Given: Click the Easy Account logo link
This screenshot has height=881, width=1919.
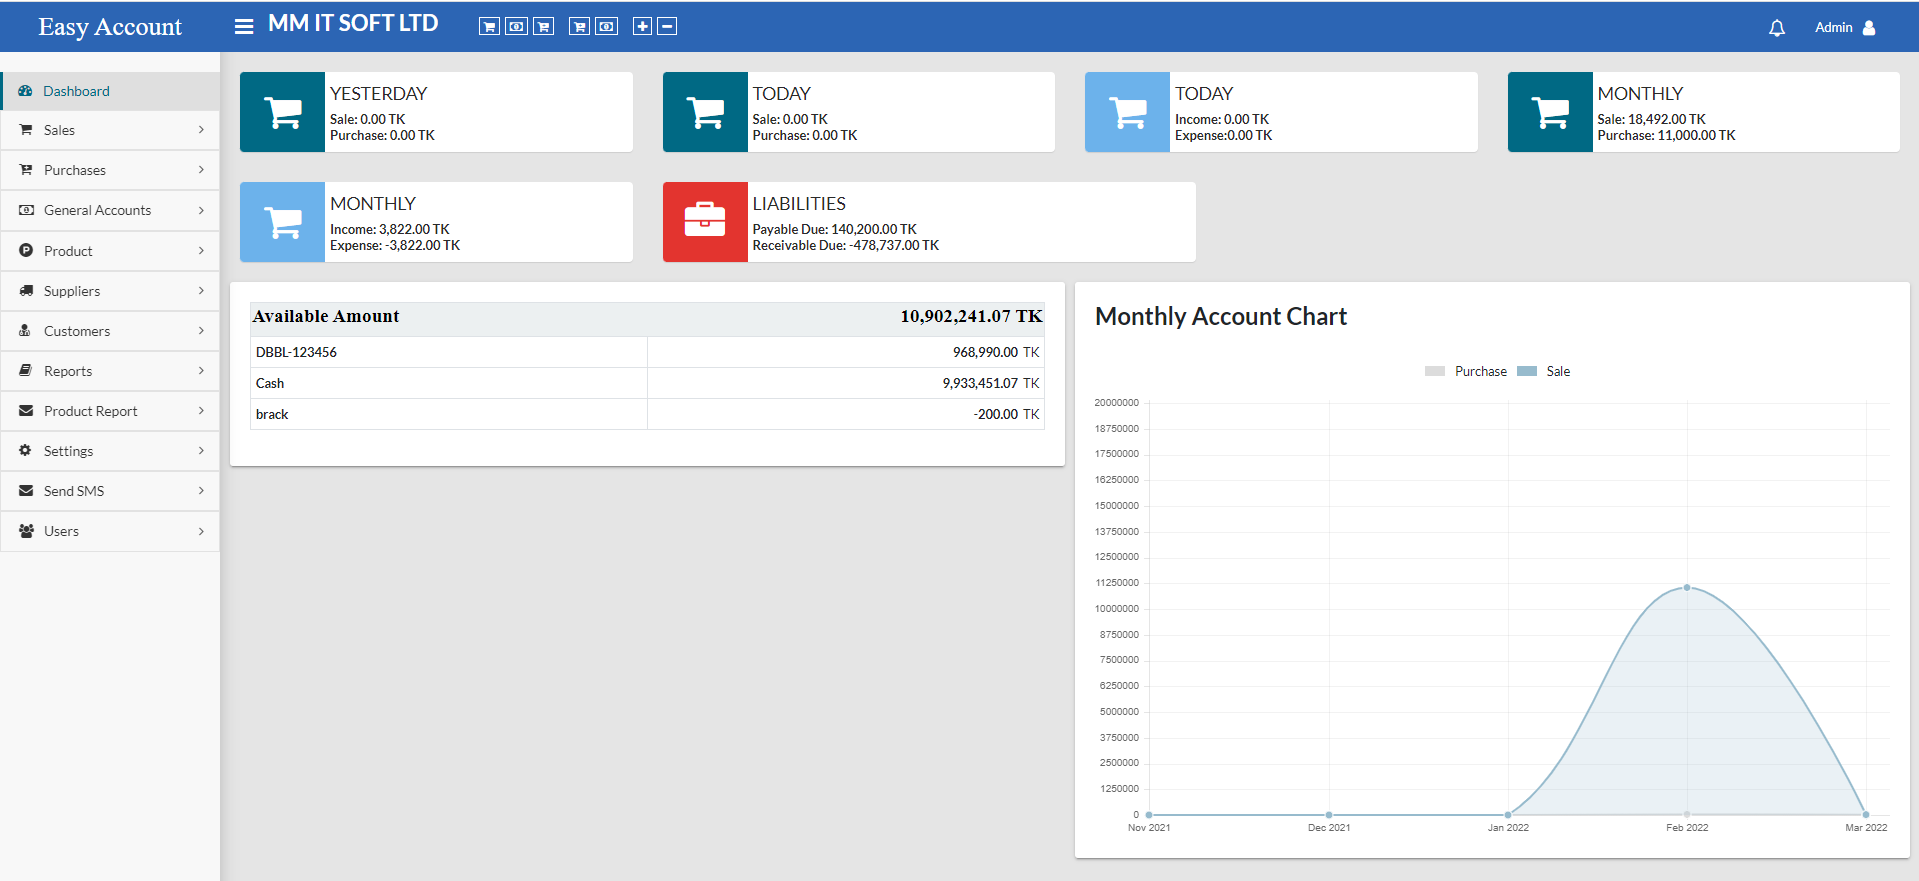Looking at the screenshot, I should 110,27.
